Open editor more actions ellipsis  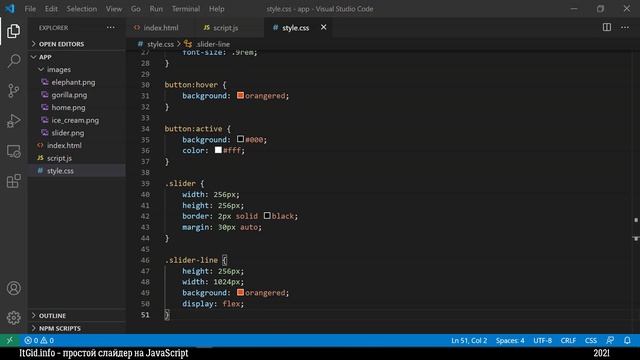(x=625, y=27)
